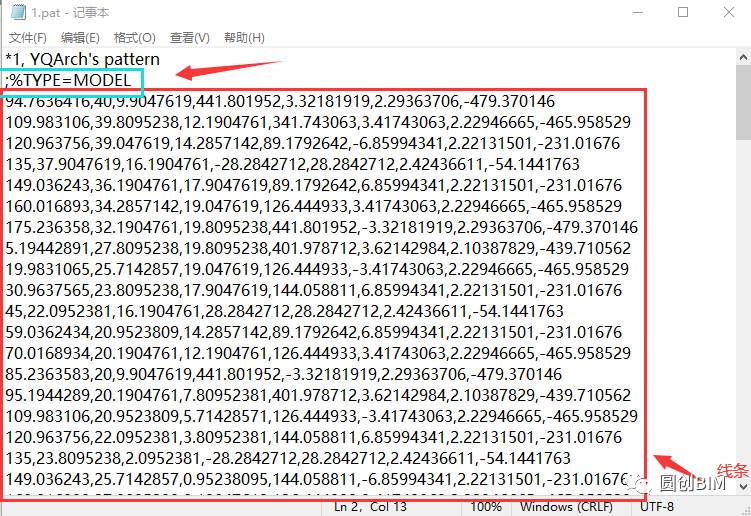Screen dimensions: 751x516
Task: Click the line "*1, YQArch's pattern"
Action: click(x=82, y=59)
